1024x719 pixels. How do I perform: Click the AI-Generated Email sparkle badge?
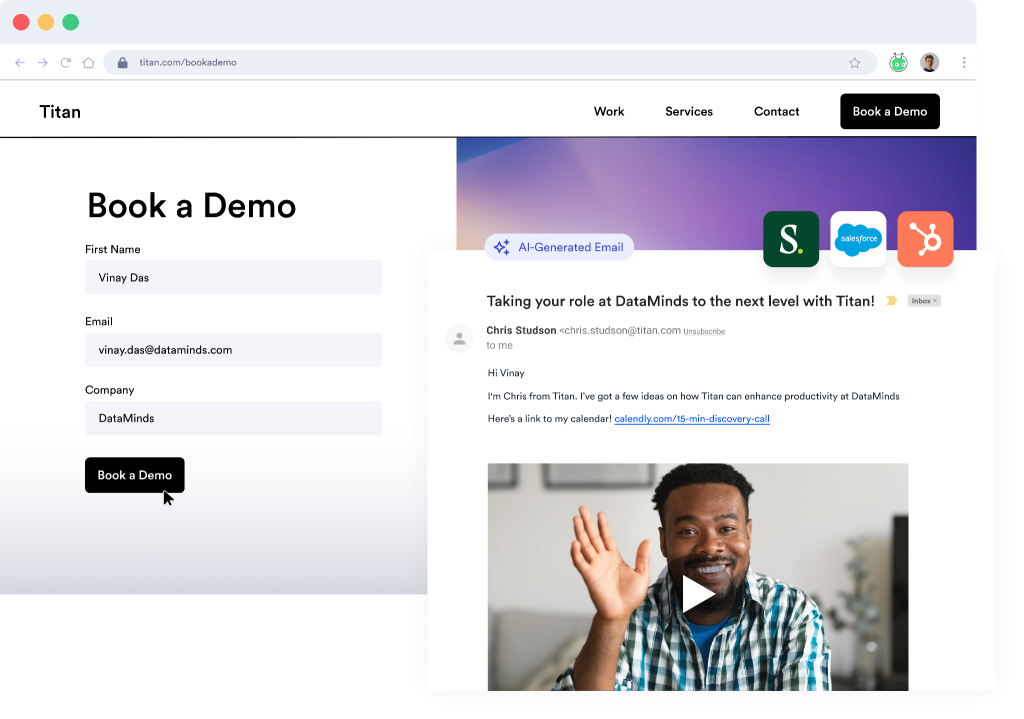click(558, 247)
